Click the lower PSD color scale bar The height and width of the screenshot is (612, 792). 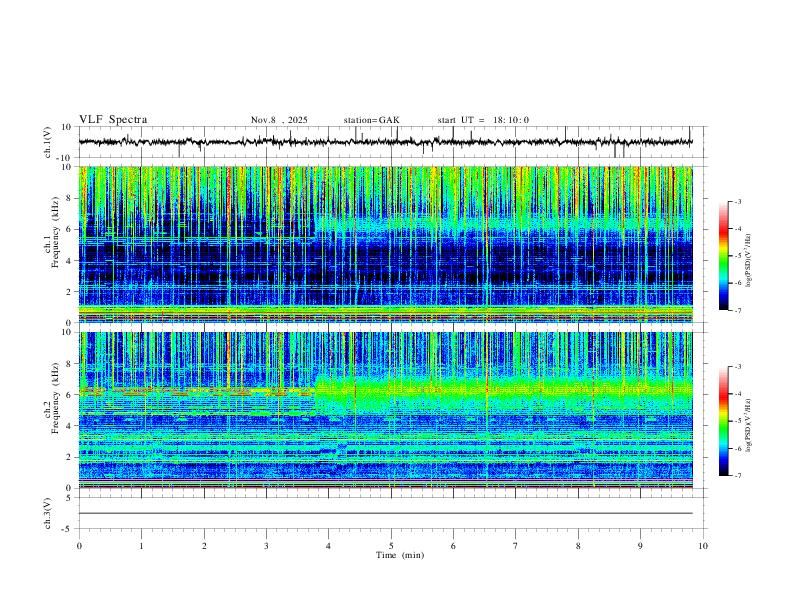point(724,421)
